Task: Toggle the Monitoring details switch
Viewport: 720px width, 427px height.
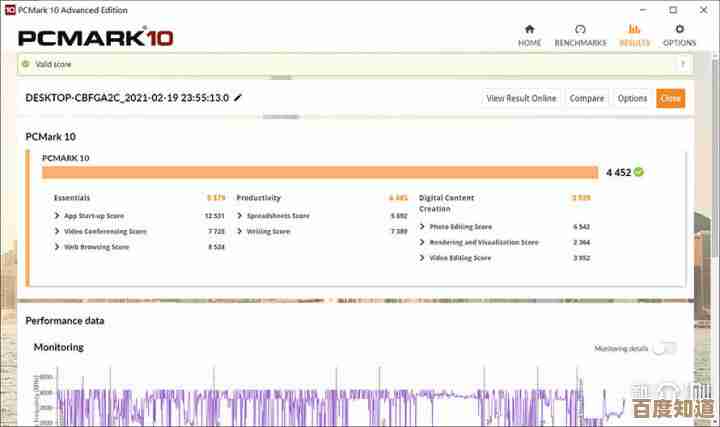Action: pos(664,348)
